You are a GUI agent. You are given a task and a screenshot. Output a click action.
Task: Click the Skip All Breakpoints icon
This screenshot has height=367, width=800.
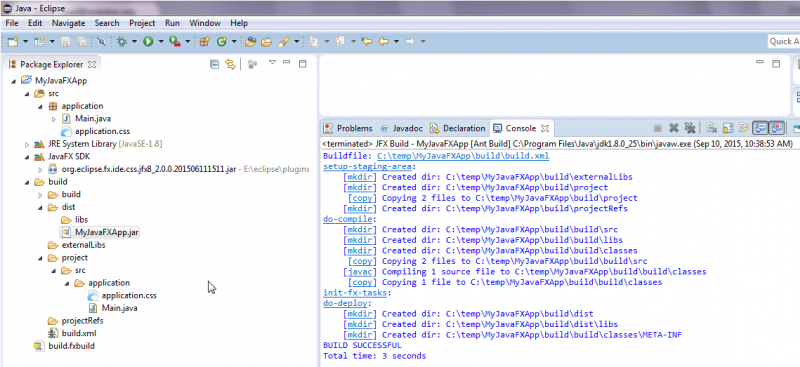coord(101,42)
